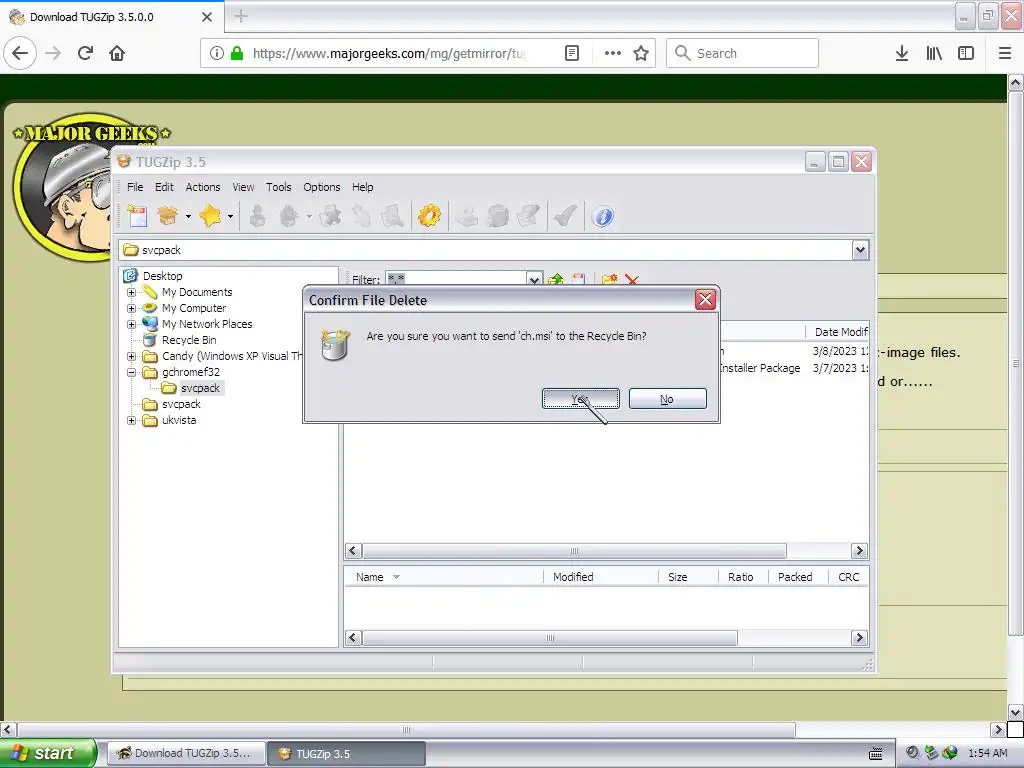This screenshot has height=768, width=1024.
Task: Click the blue info About icon
Action: [603, 216]
